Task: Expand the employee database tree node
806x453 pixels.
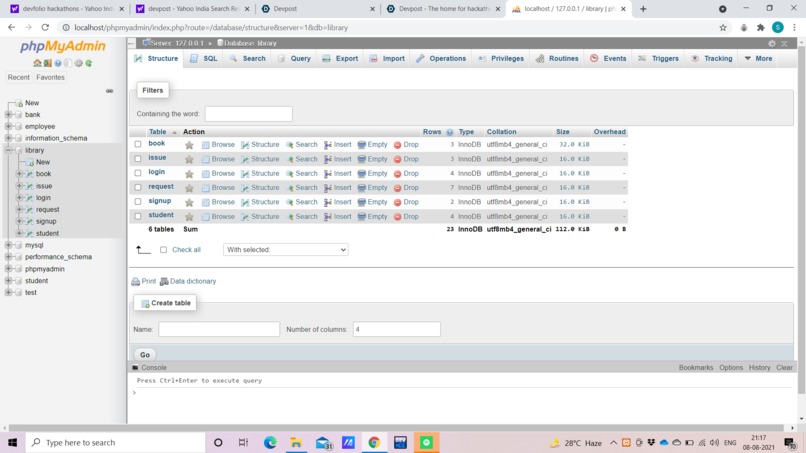Action: [8, 126]
